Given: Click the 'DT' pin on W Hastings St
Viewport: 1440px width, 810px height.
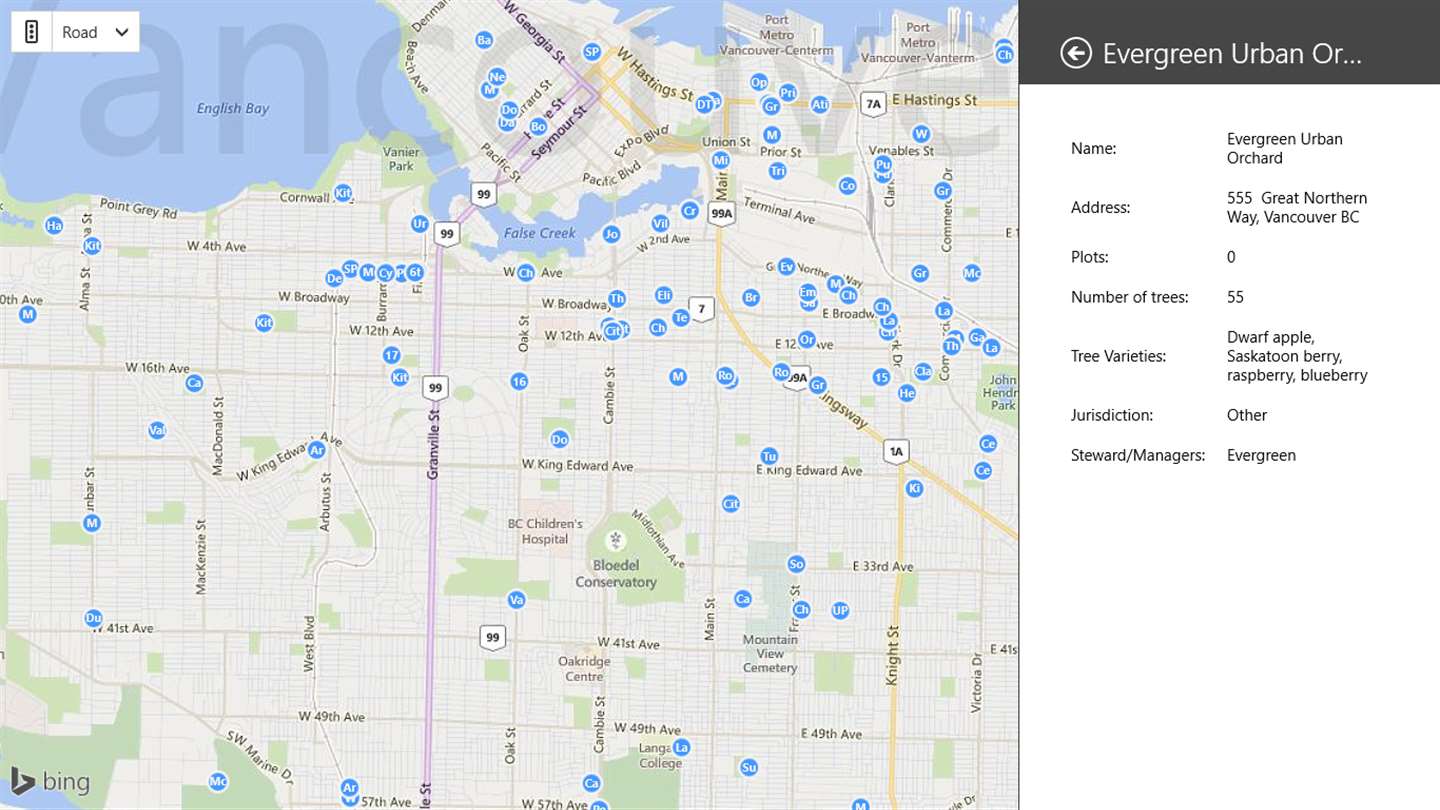Looking at the screenshot, I should (704, 104).
